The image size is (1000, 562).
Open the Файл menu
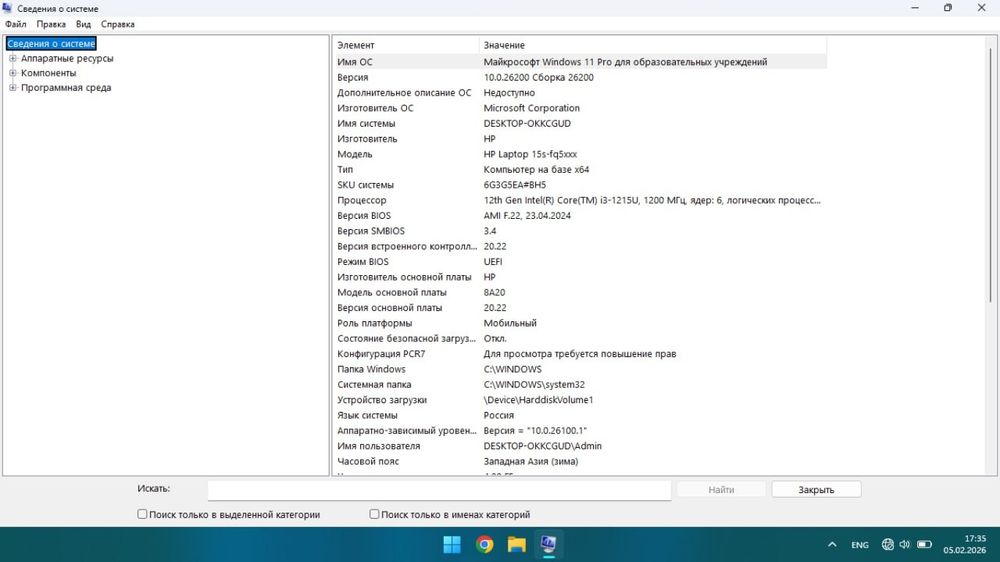coord(16,24)
